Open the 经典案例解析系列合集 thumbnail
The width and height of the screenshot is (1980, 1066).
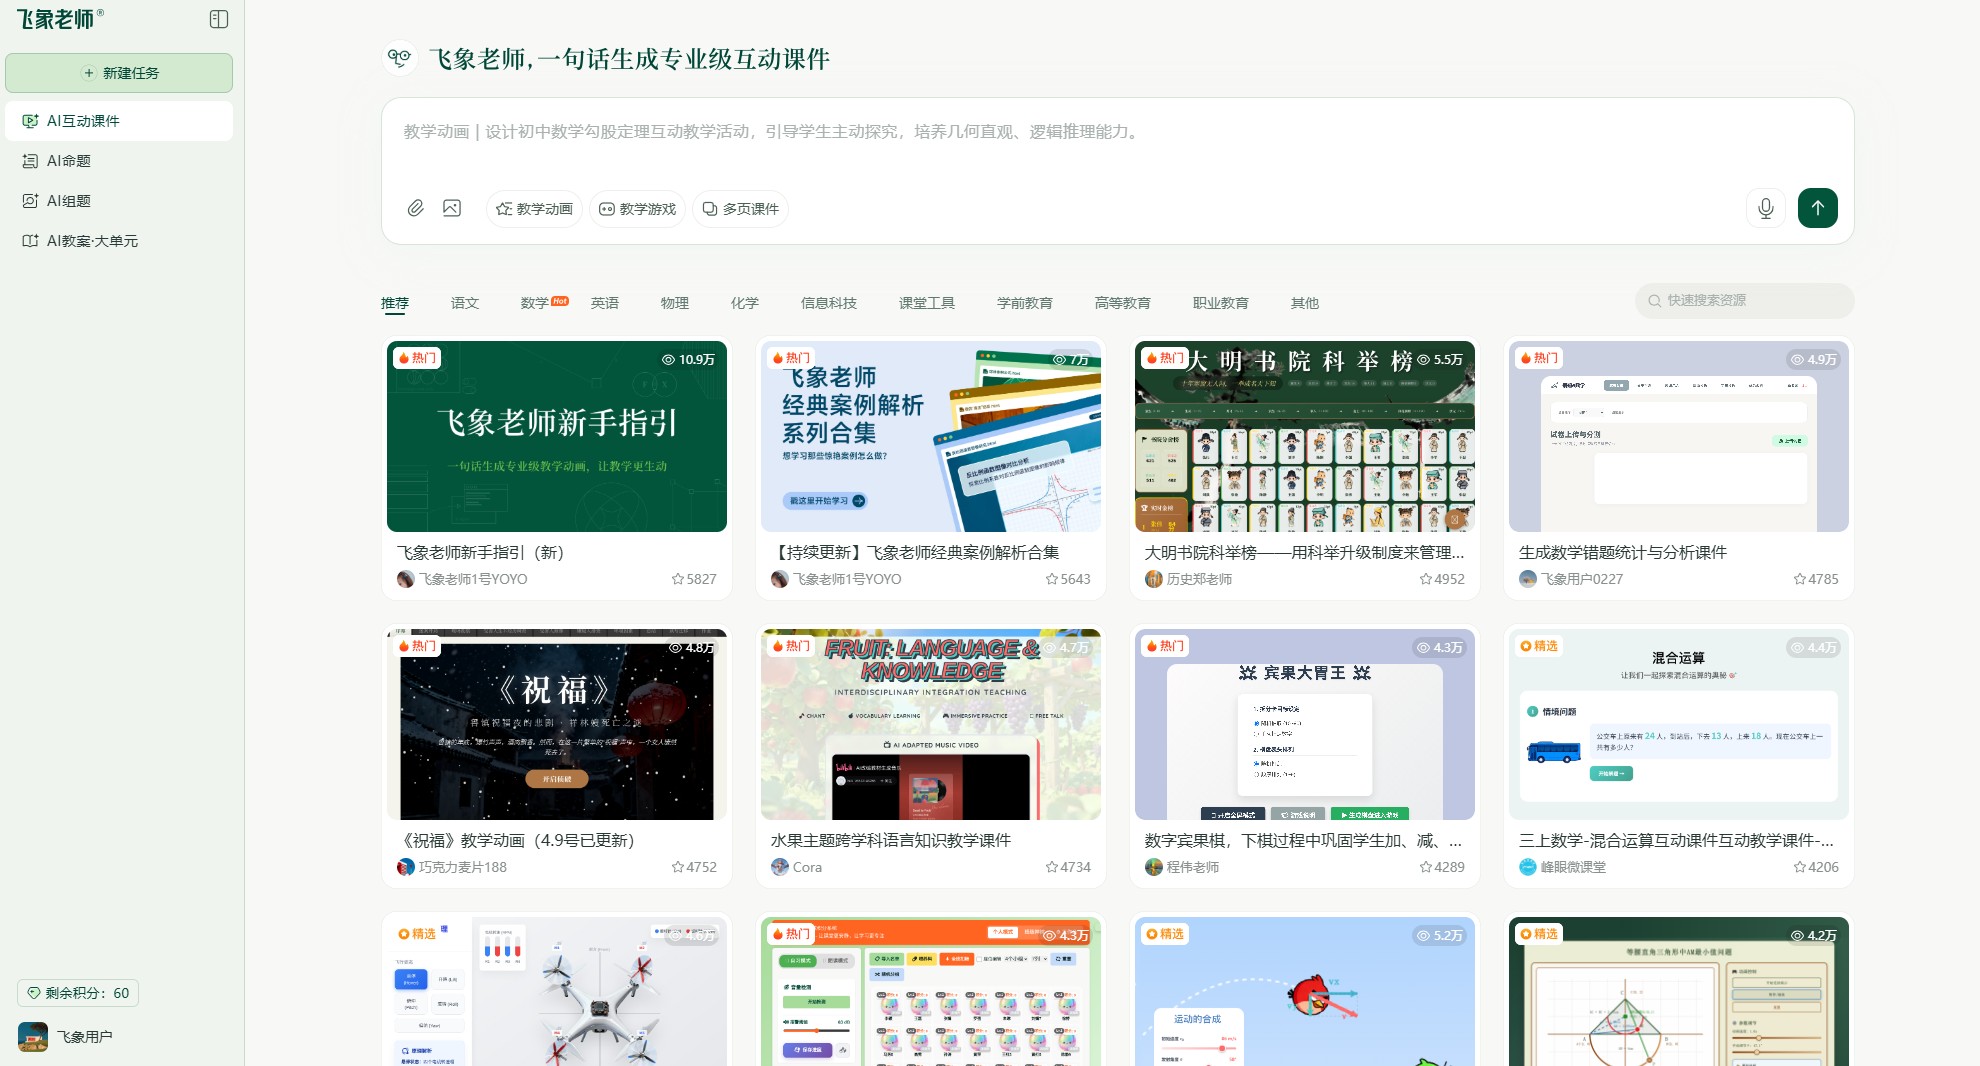click(x=931, y=436)
